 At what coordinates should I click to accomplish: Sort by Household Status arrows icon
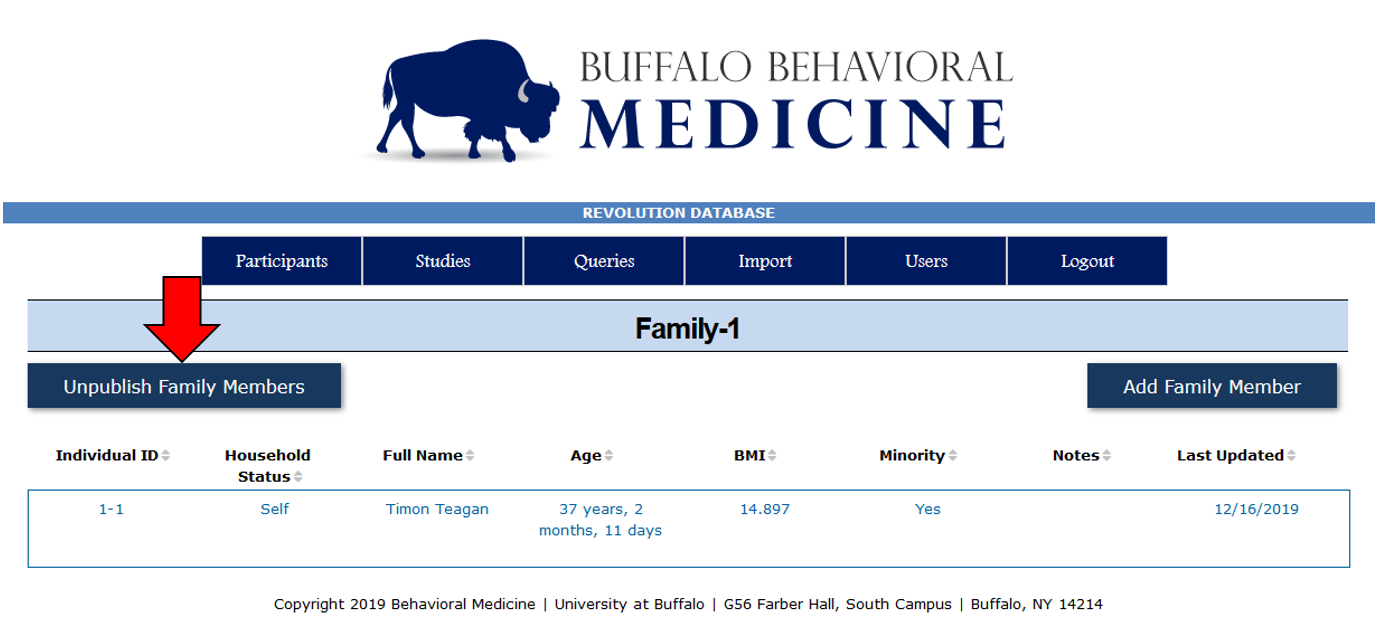[x=299, y=477]
